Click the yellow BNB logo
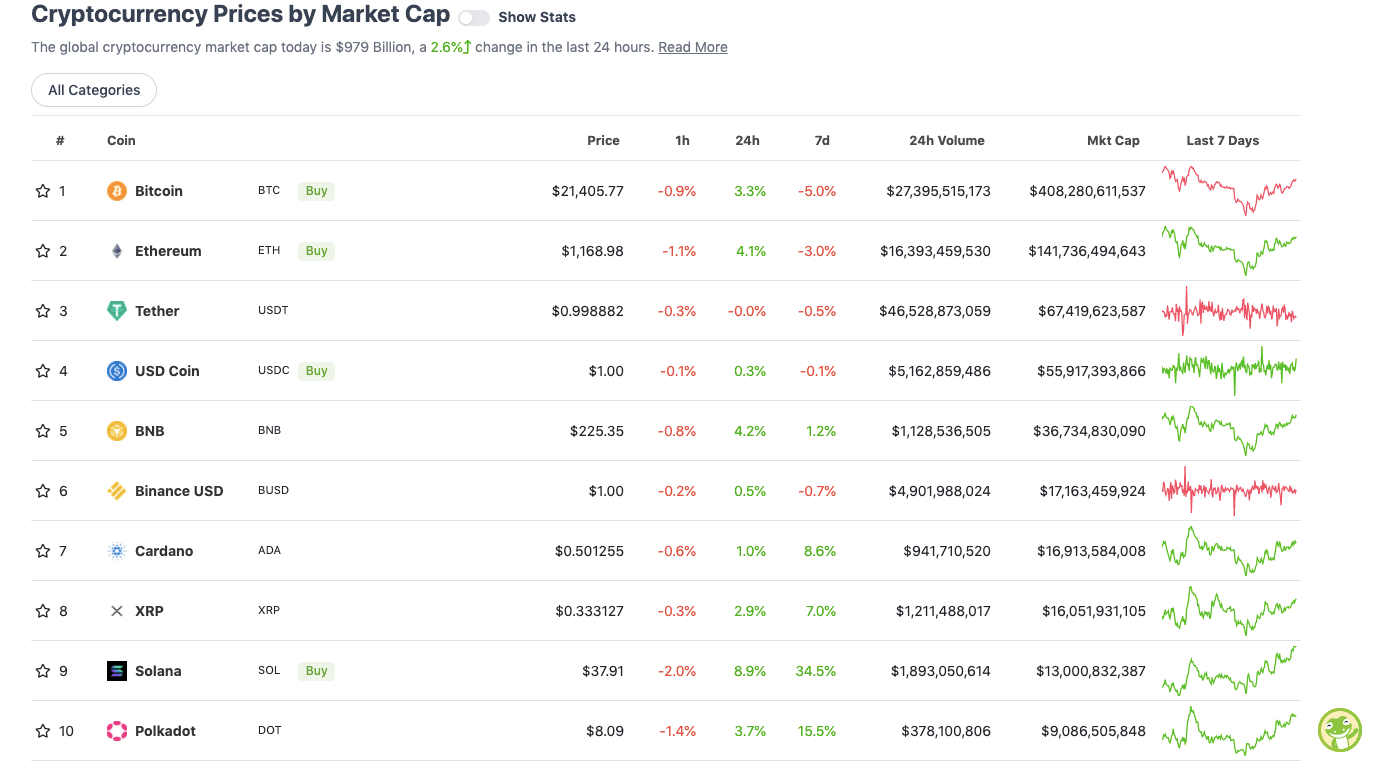 tap(117, 431)
